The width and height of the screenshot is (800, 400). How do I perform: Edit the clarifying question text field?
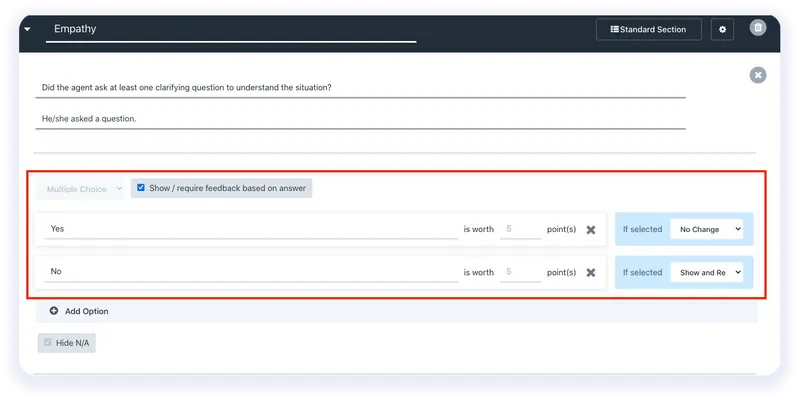[360, 87]
